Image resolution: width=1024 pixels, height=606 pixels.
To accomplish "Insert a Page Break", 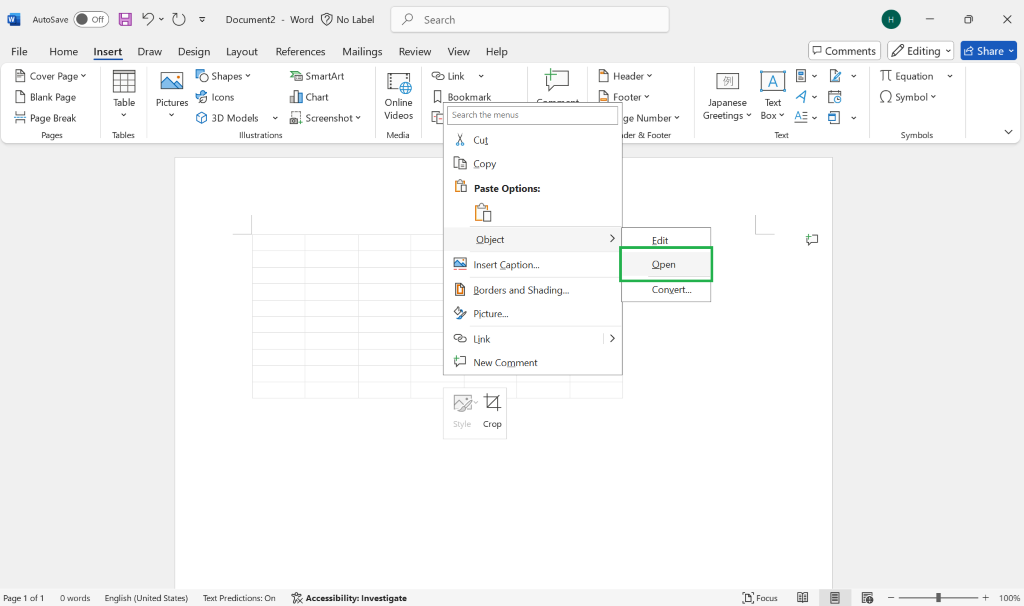I will (x=45, y=118).
